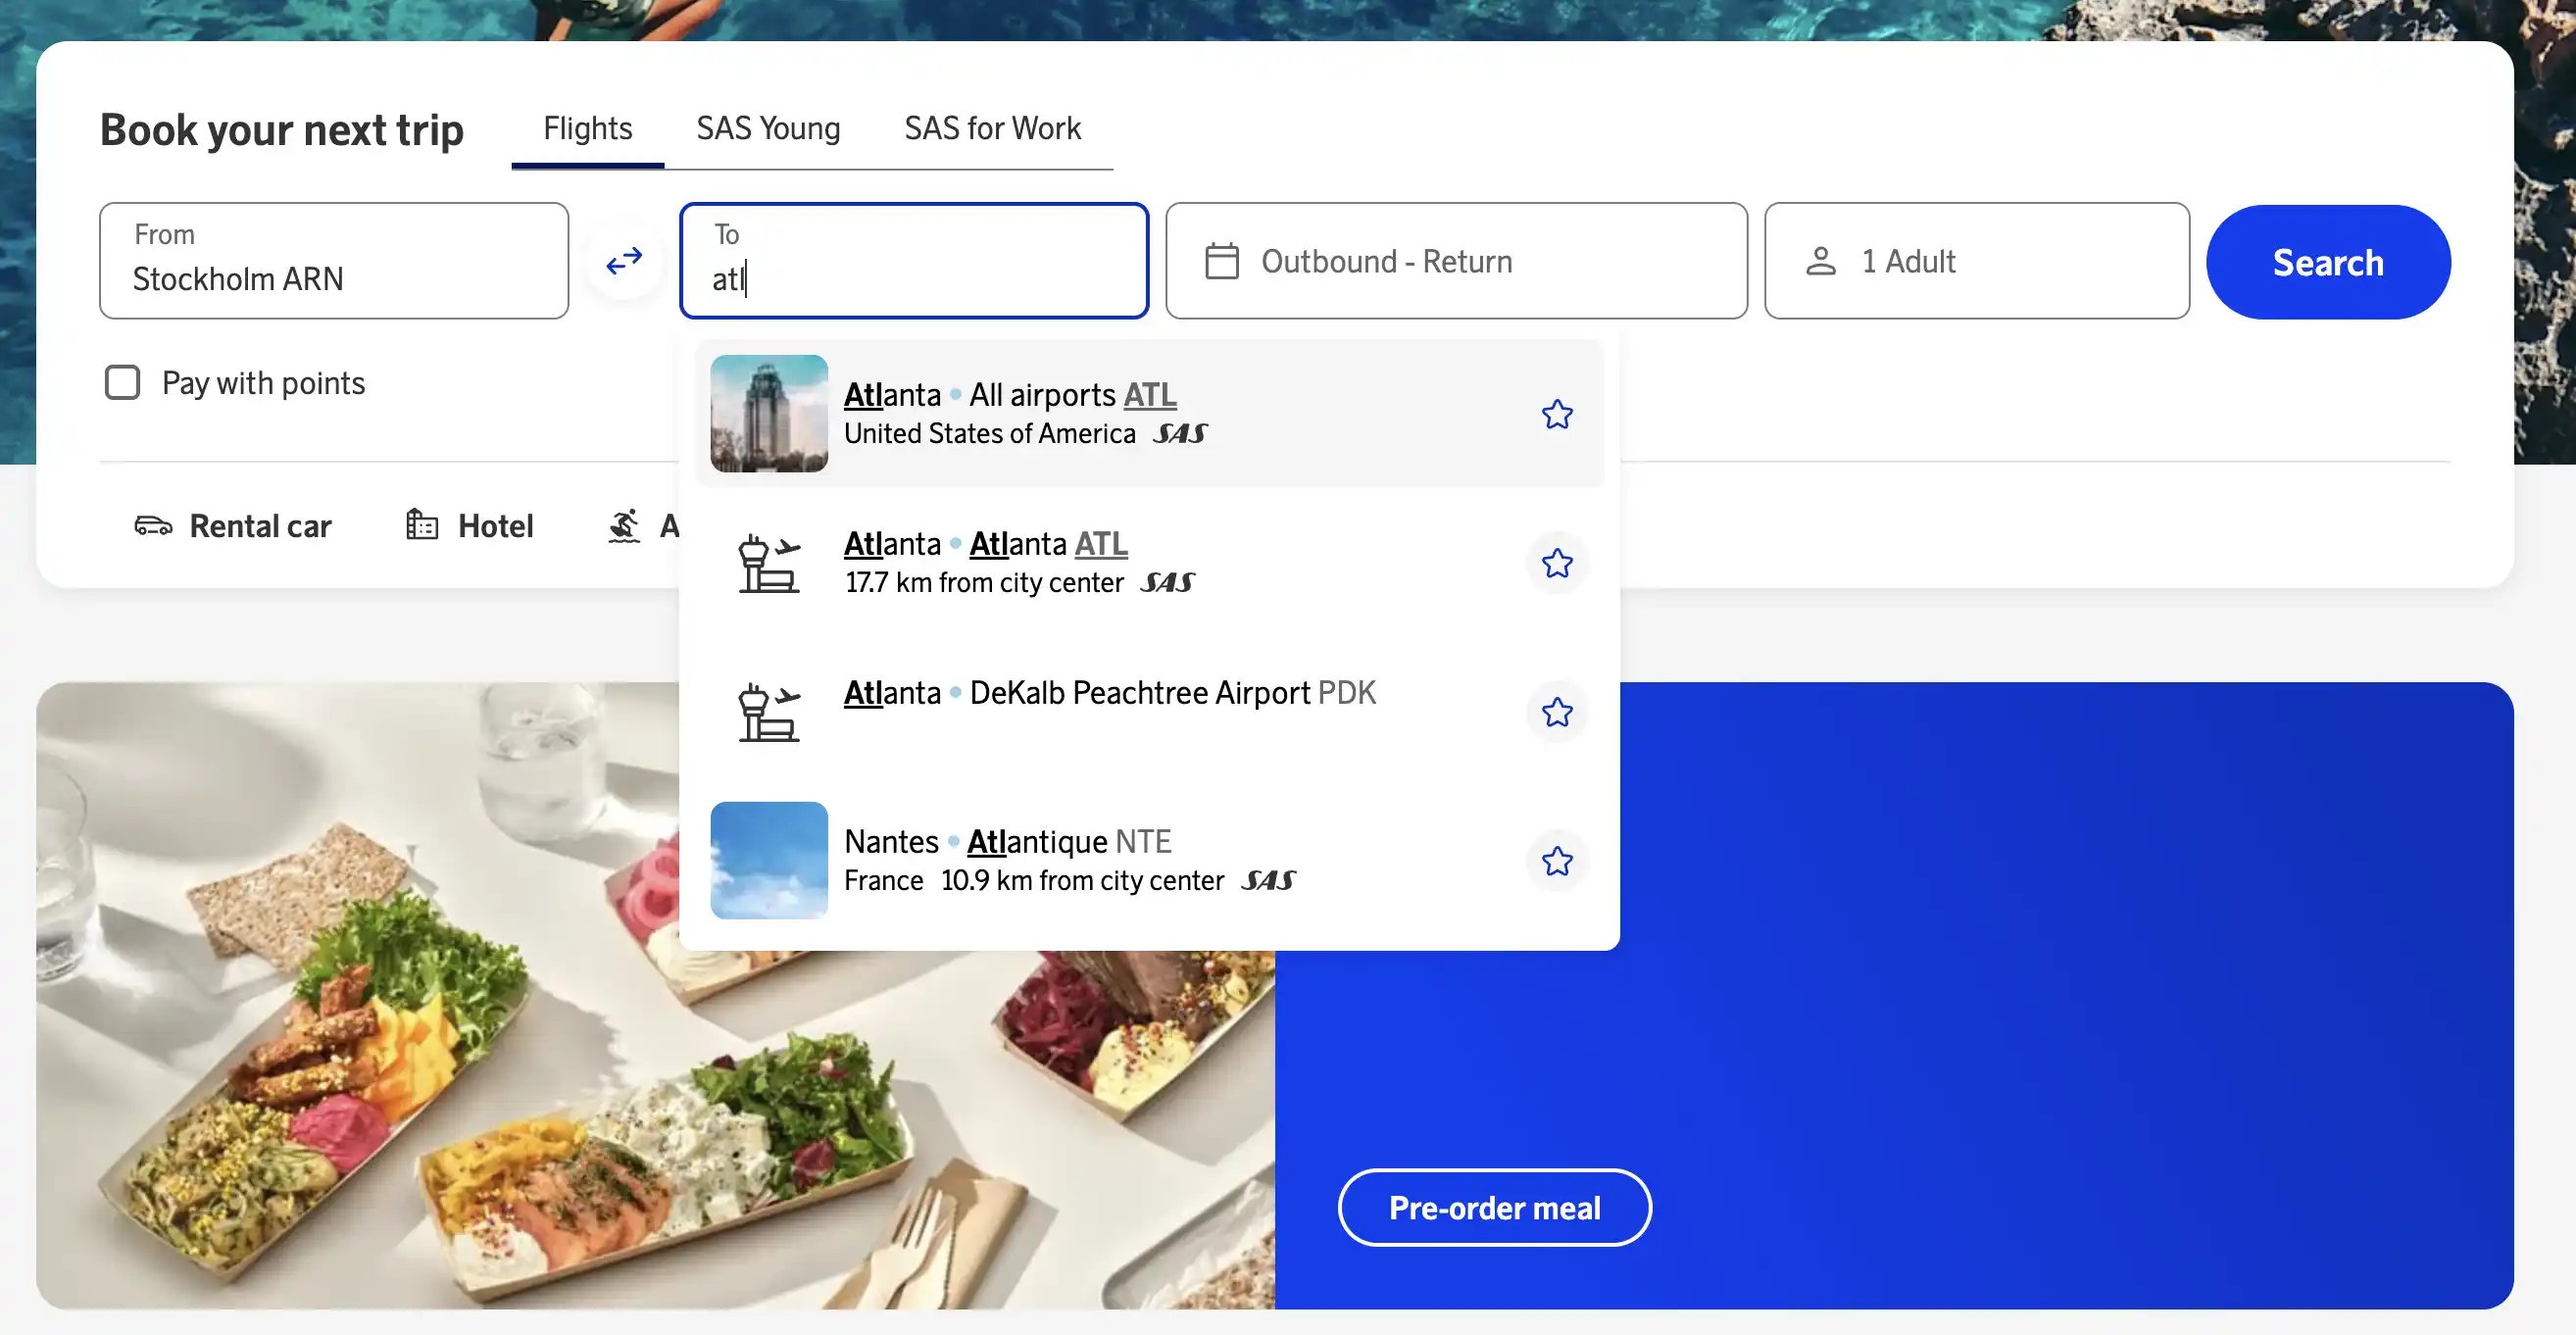Switch to the Flights tab
The width and height of the screenshot is (2576, 1335).
[587, 129]
